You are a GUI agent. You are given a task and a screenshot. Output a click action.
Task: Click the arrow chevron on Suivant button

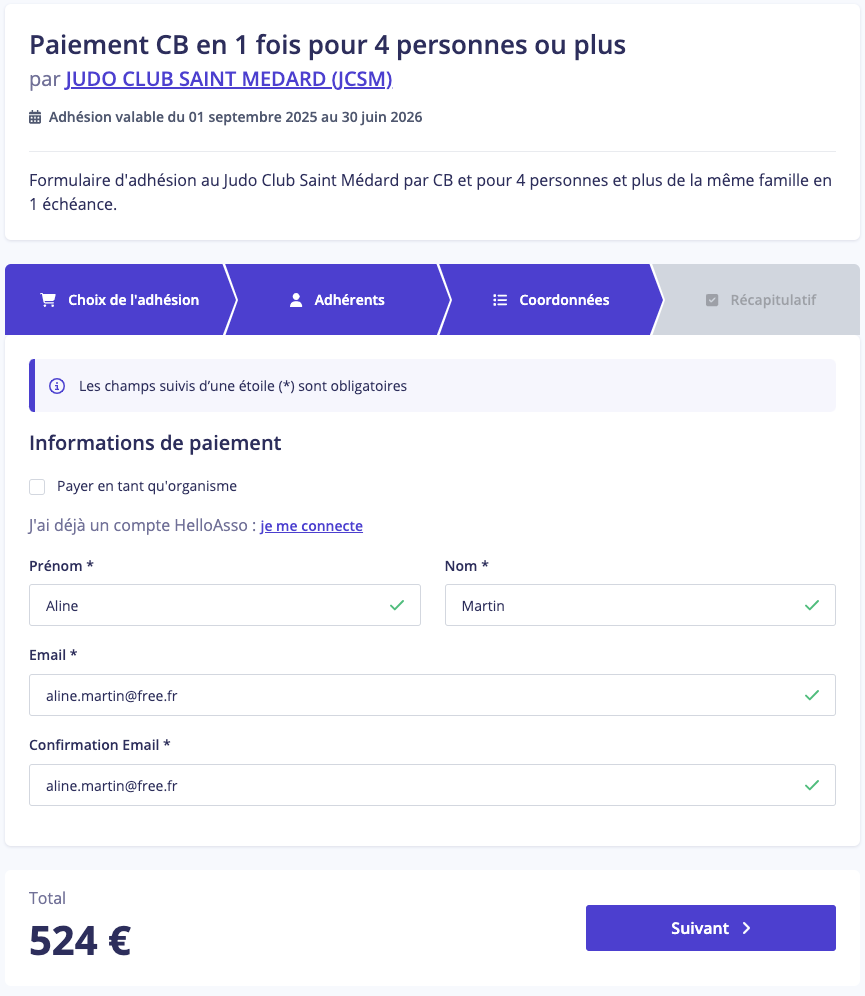point(747,928)
